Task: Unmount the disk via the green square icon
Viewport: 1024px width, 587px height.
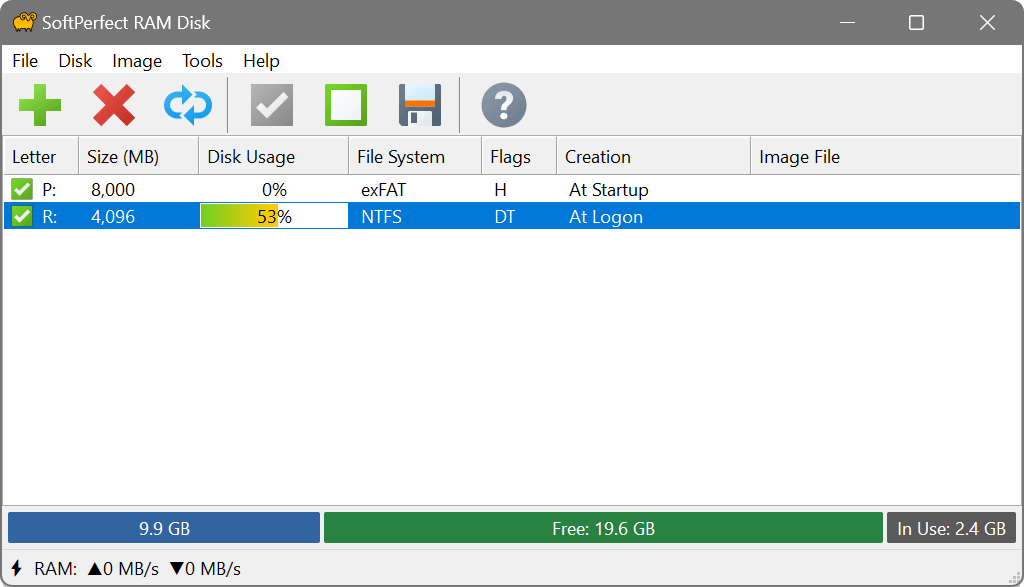Action: tap(345, 105)
